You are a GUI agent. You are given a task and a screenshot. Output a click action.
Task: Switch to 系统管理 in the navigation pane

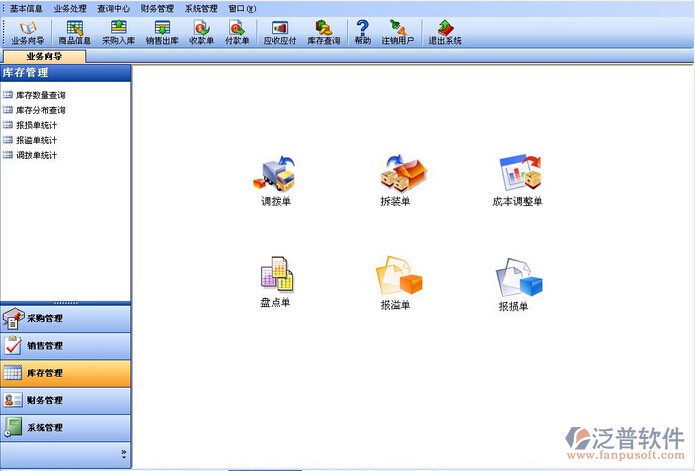(x=66, y=428)
